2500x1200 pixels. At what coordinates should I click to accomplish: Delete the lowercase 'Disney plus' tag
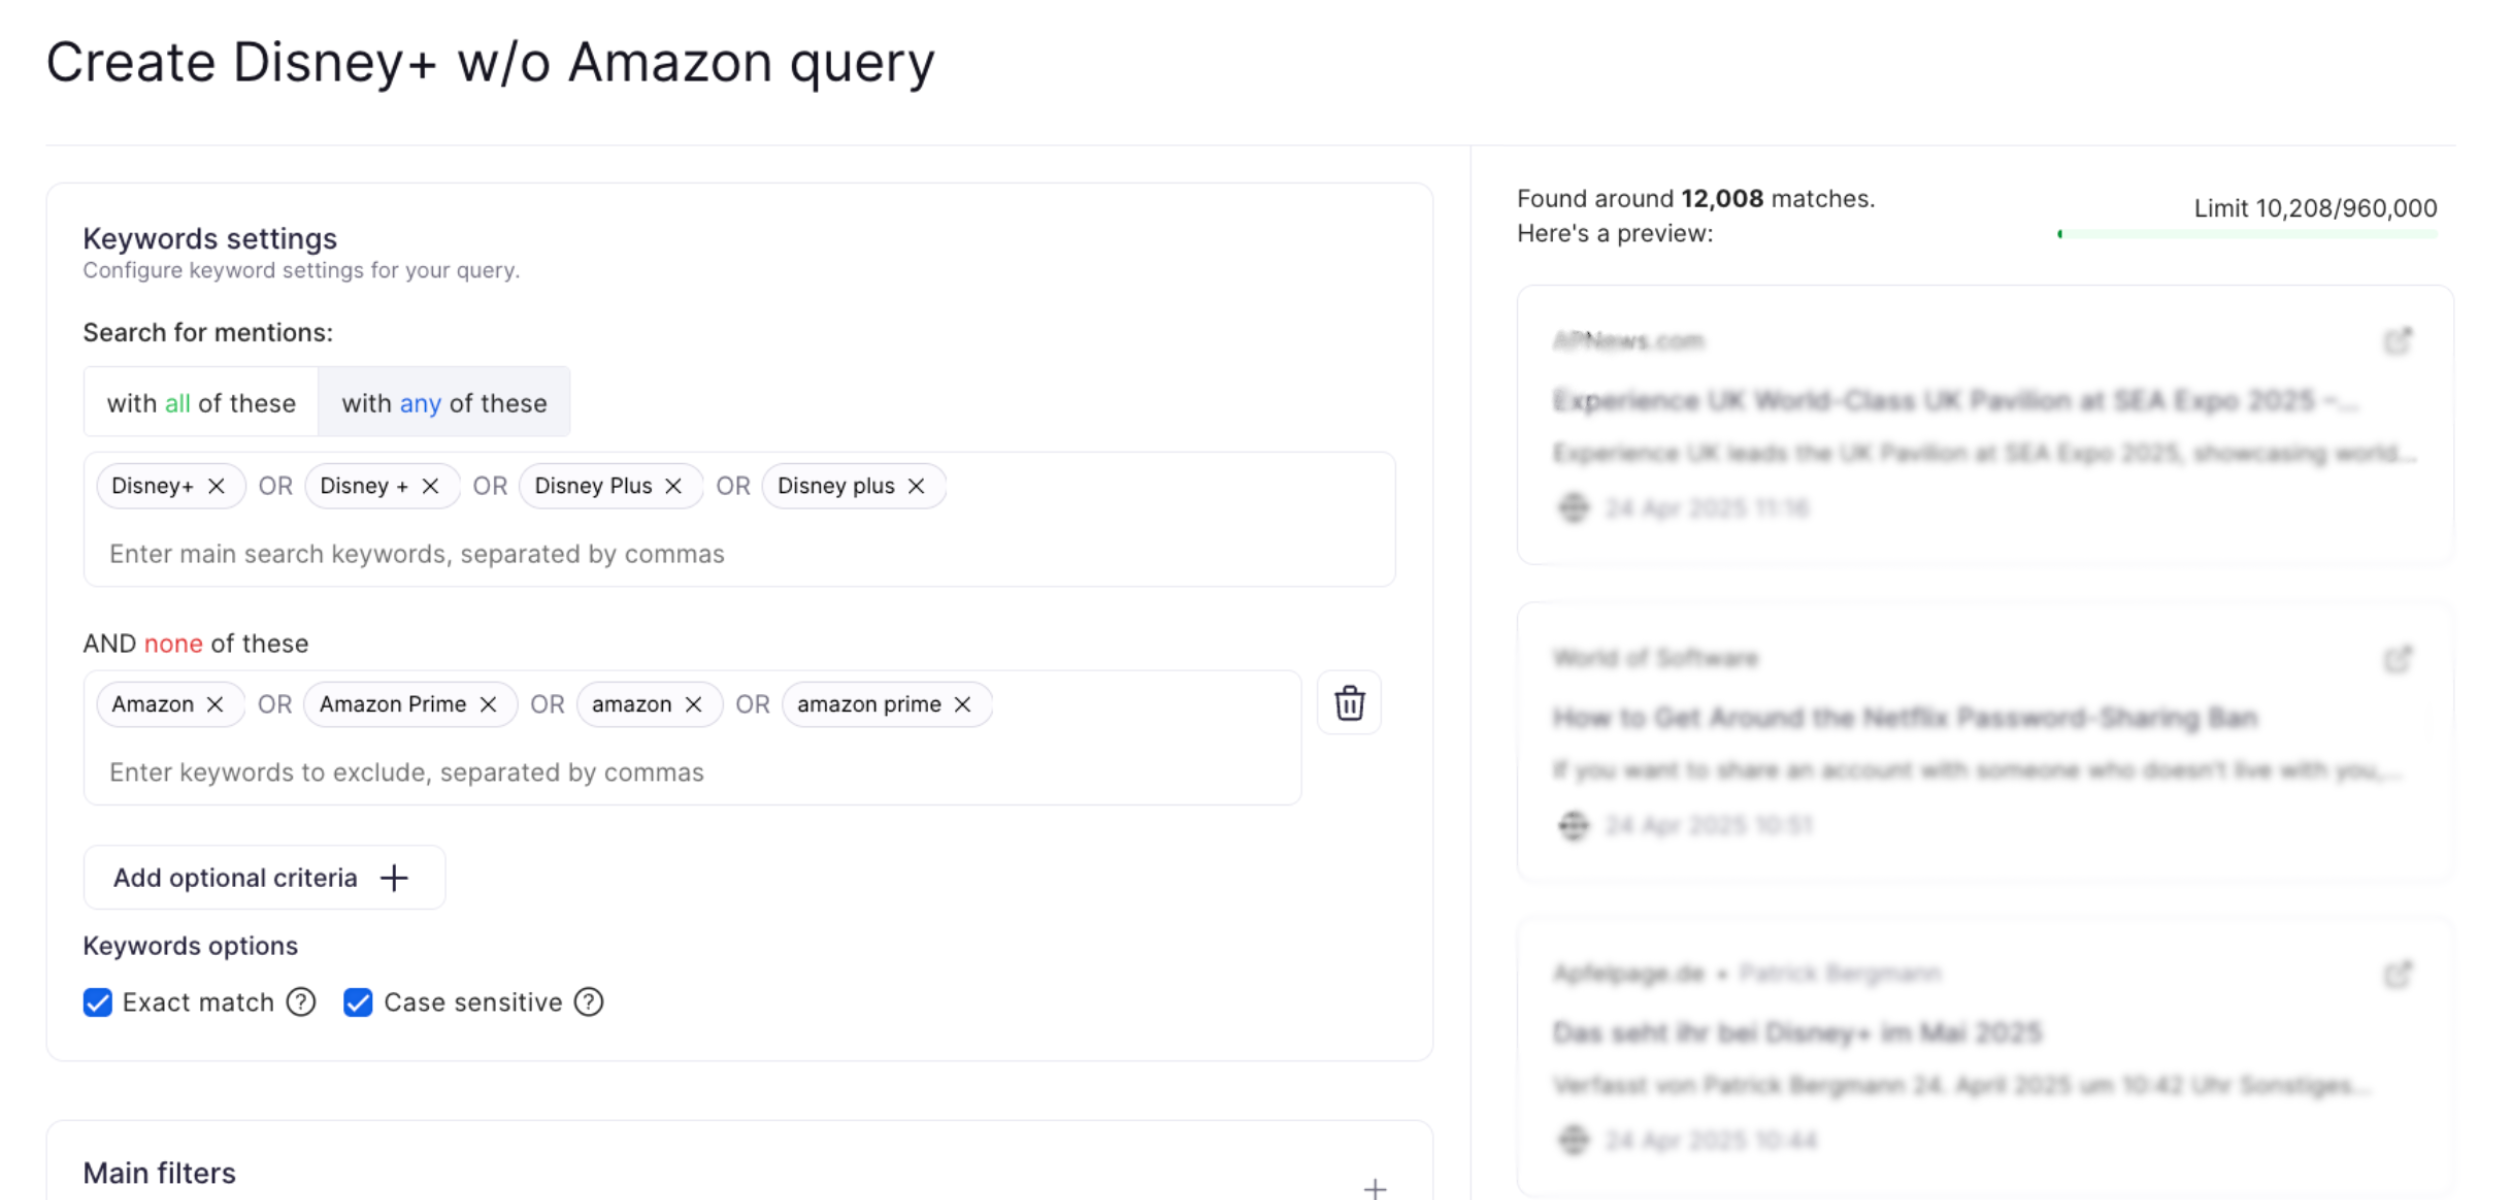click(916, 486)
